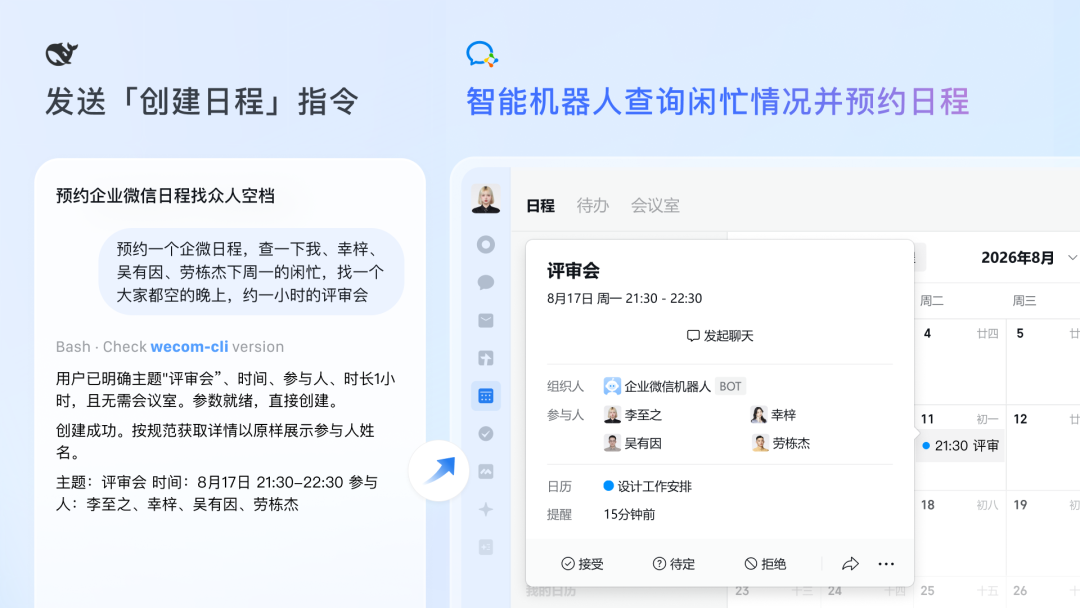Mark the event as 待定
1080x608 pixels.
(x=674, y=564)
